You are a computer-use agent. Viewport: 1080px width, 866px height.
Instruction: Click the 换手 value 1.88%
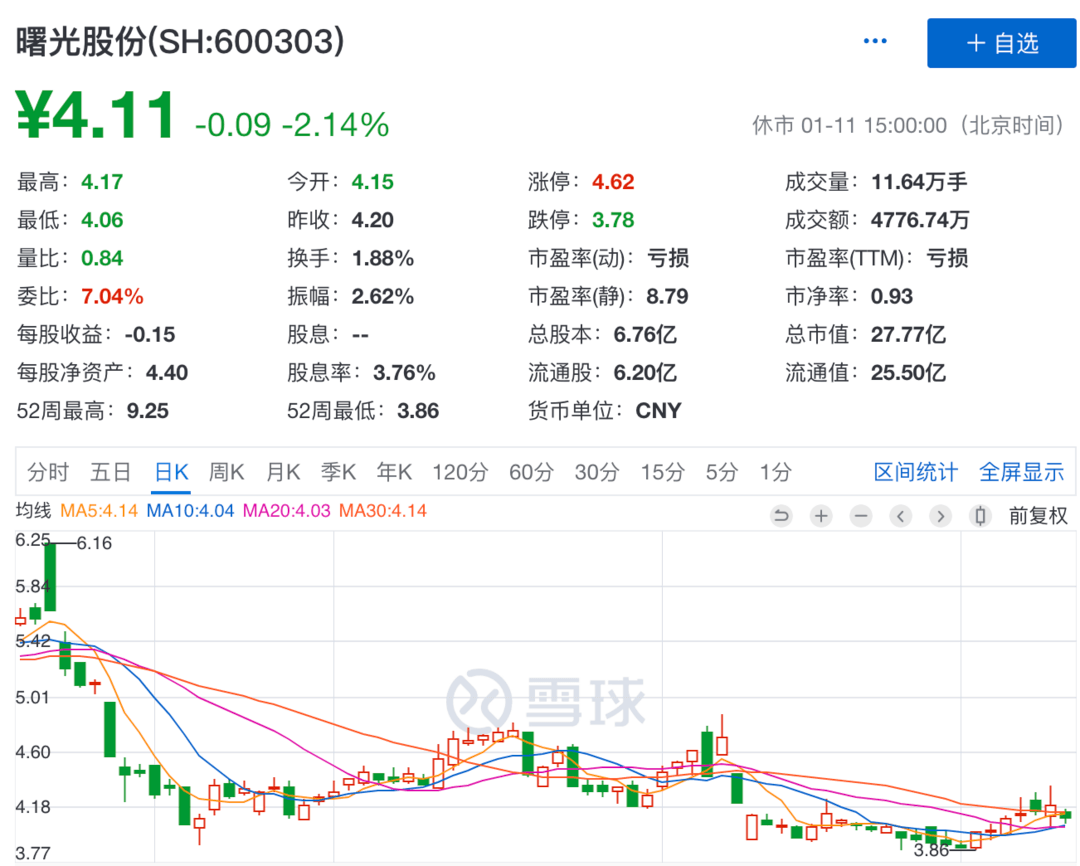[383, 258]
